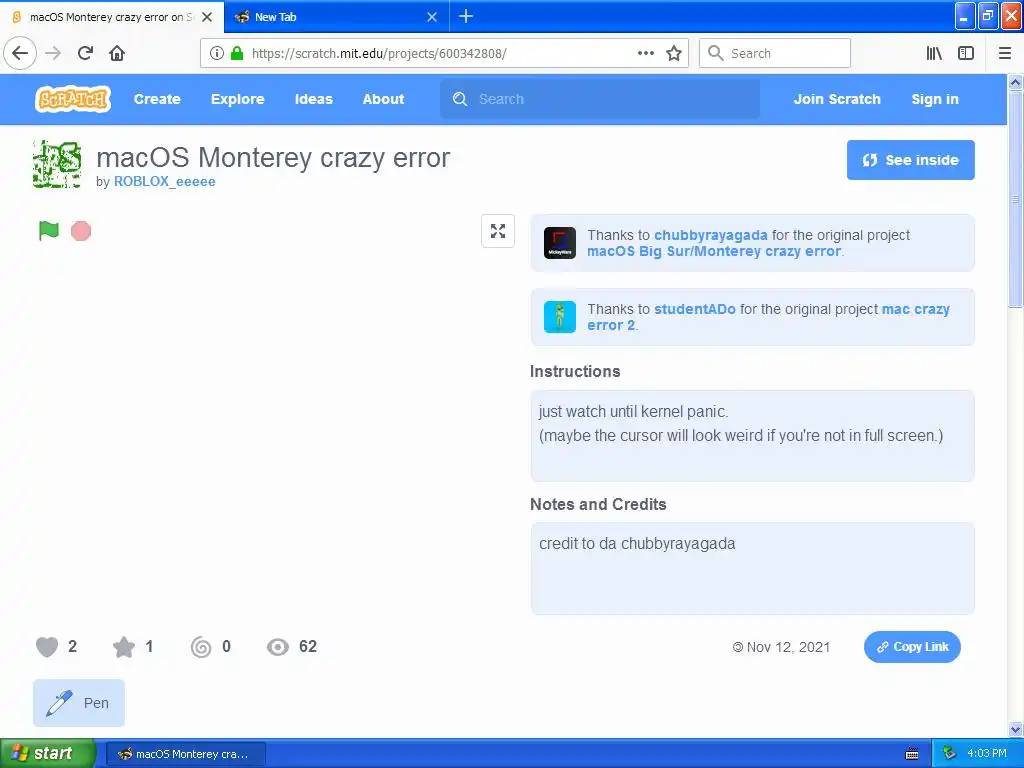
Task: Open chubbyrayagada profile link
Action: pos(711,235)
